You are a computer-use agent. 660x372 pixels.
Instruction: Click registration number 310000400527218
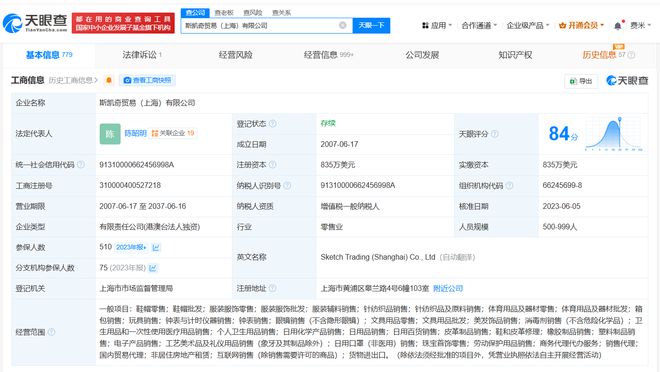coord(130,185)
